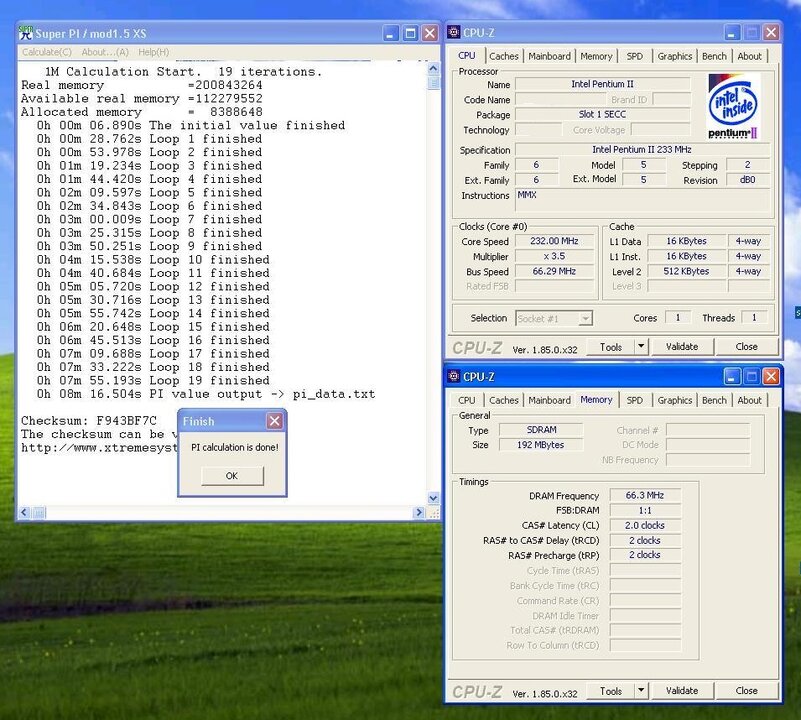Click the Intel Pentium II Name field
Image resolution: width=801 pixels, height=720 pixels.
[x=602, y=84]
